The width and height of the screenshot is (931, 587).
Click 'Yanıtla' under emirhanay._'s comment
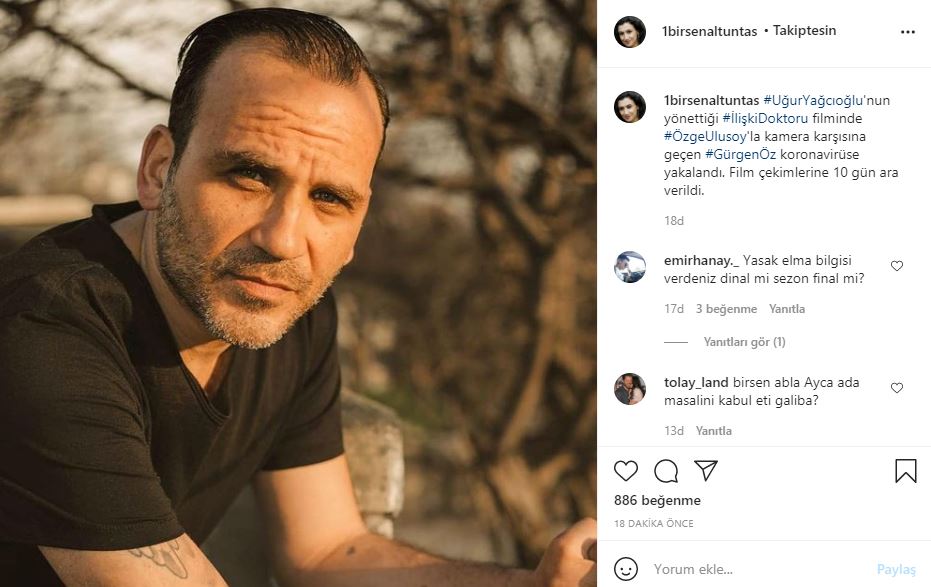787,309
